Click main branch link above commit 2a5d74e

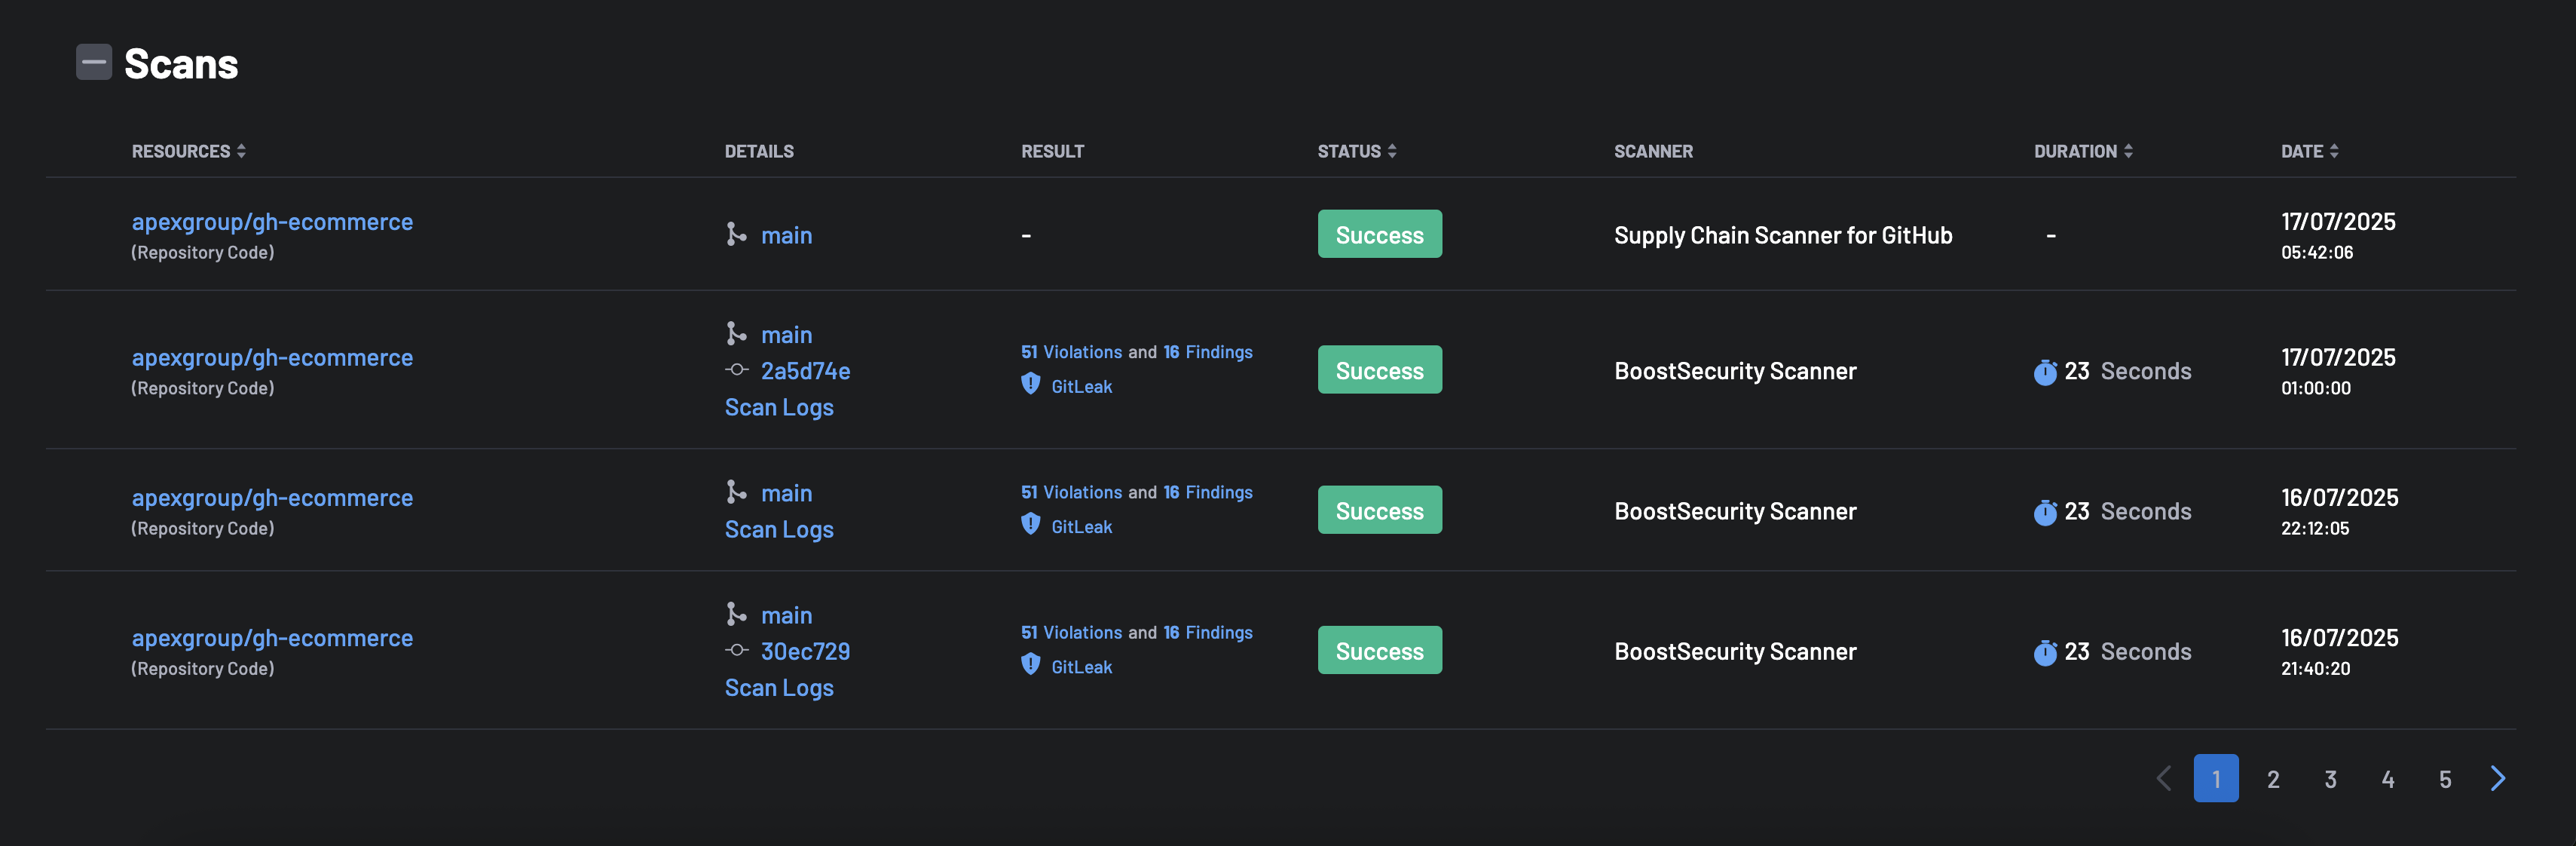click(786, 334)
